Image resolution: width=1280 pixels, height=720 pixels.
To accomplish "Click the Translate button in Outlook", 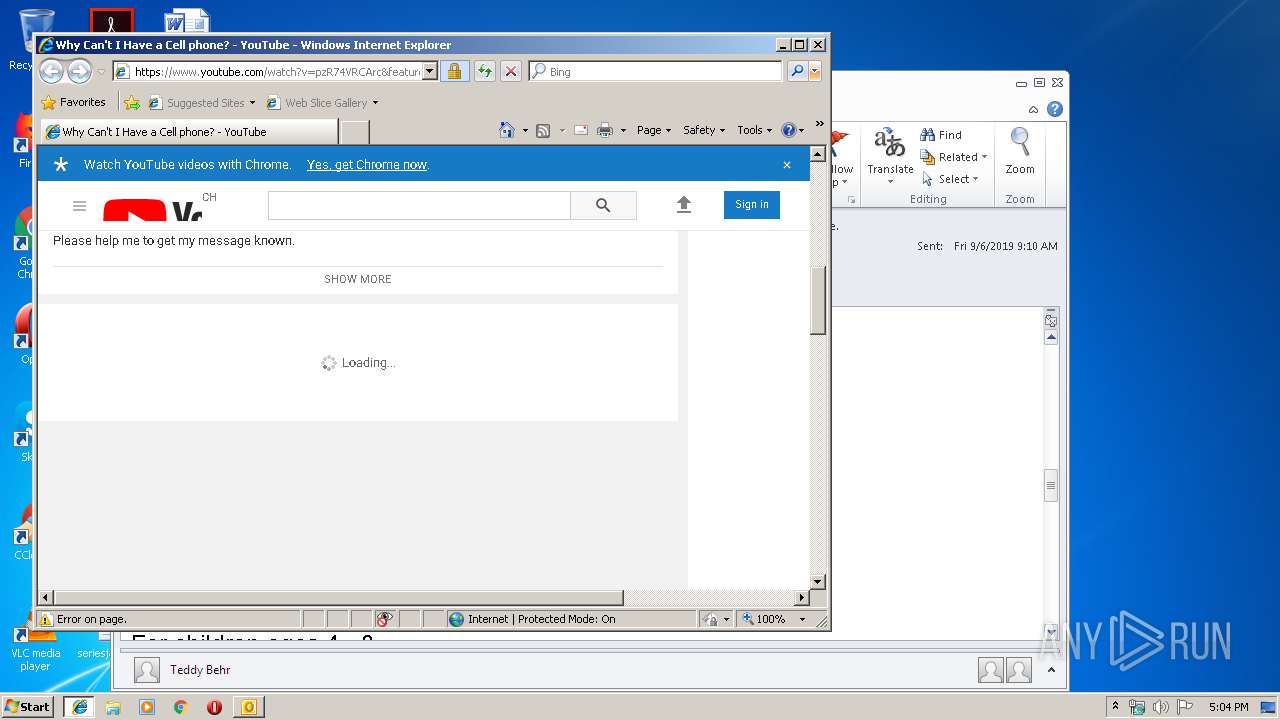I will (890, 155).
